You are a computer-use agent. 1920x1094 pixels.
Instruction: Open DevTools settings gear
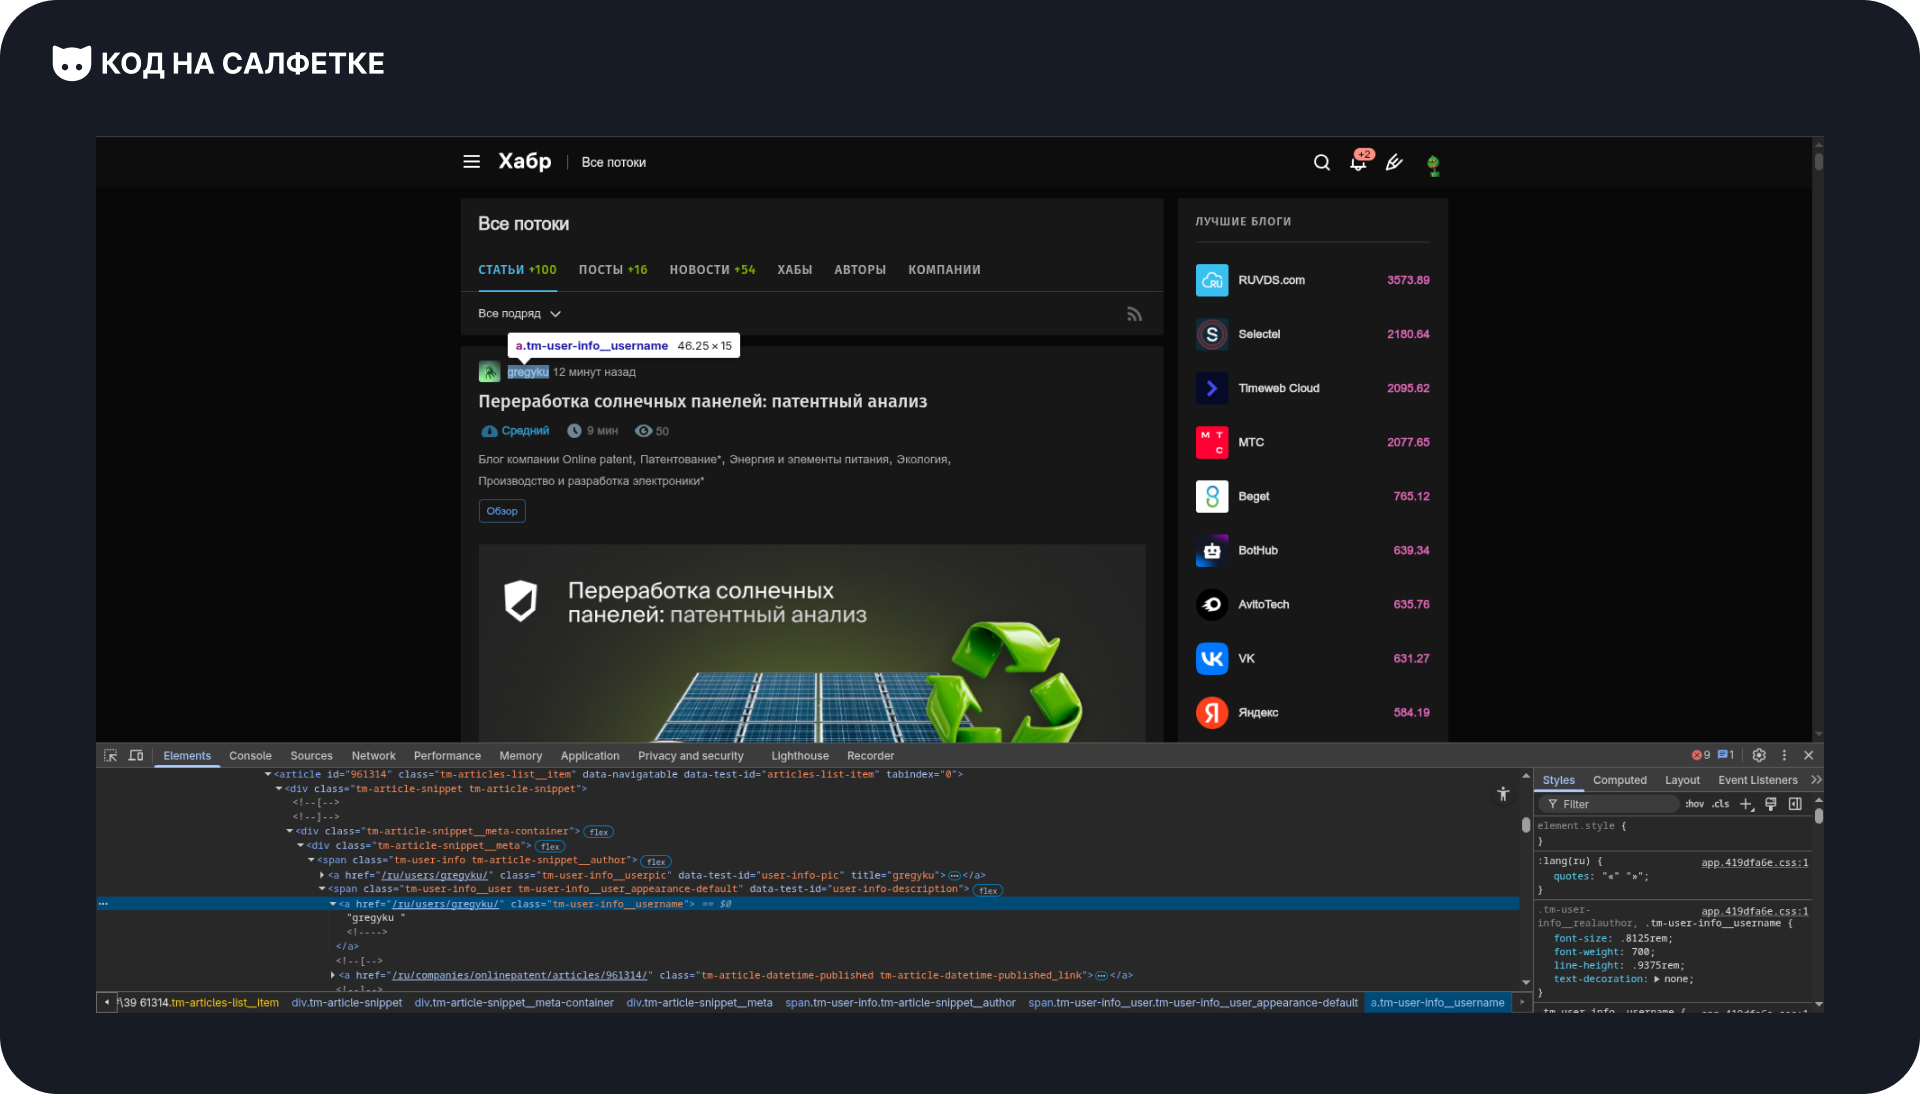pyautogui.click(x=1759, y=756)
